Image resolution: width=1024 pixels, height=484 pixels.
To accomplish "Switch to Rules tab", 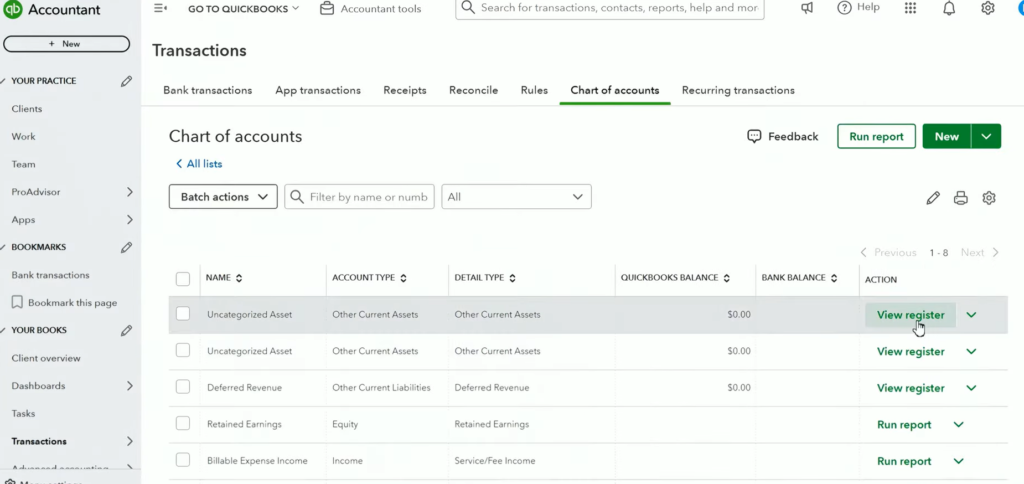I will tap(534, 90).
